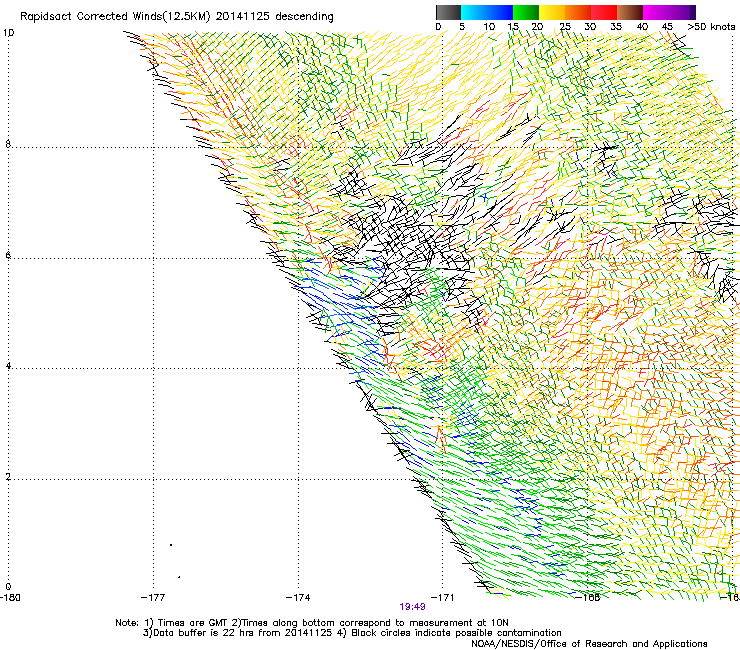Click the longitude '-168' axis label
The image size is (740, 650).
click(588, 598)
